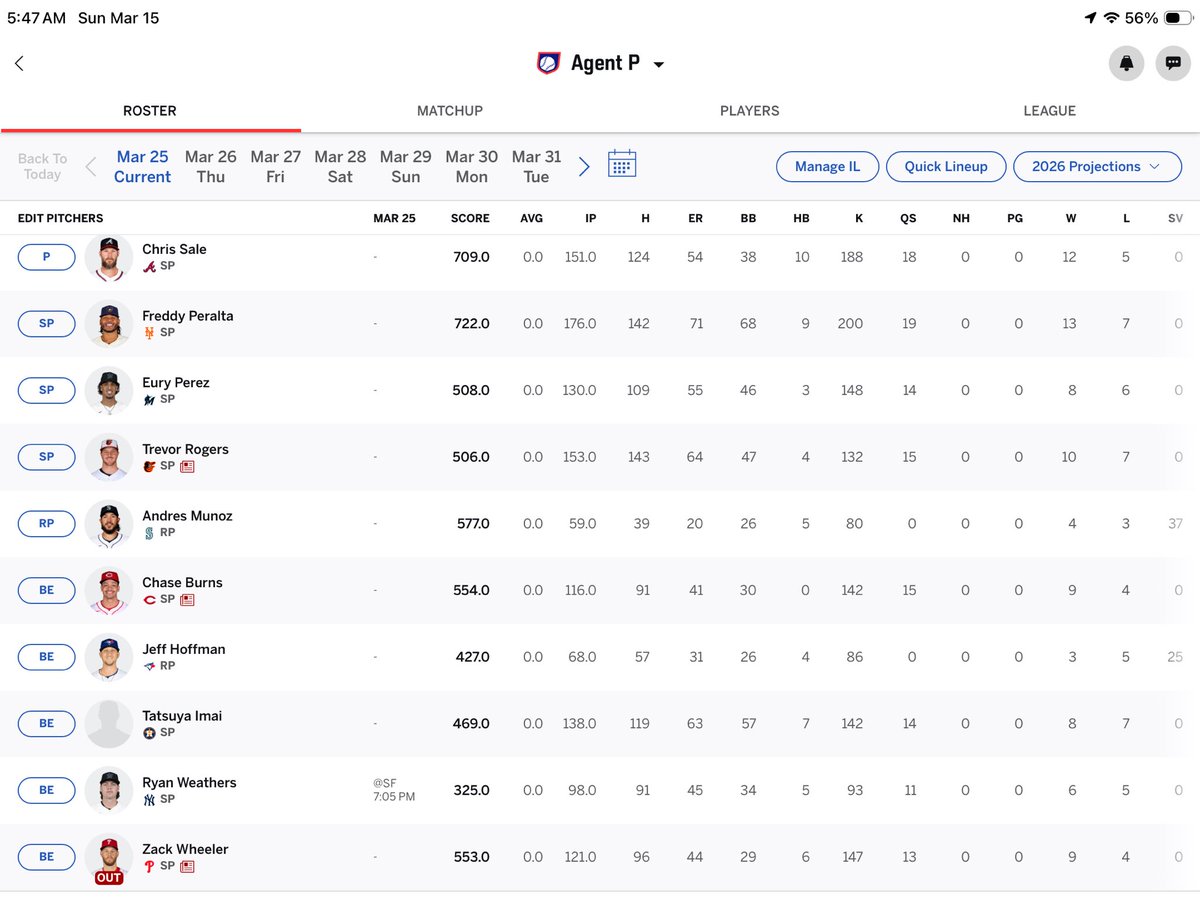
Task: Expand the Agent P team dropdown
Action: pos(658,65)
